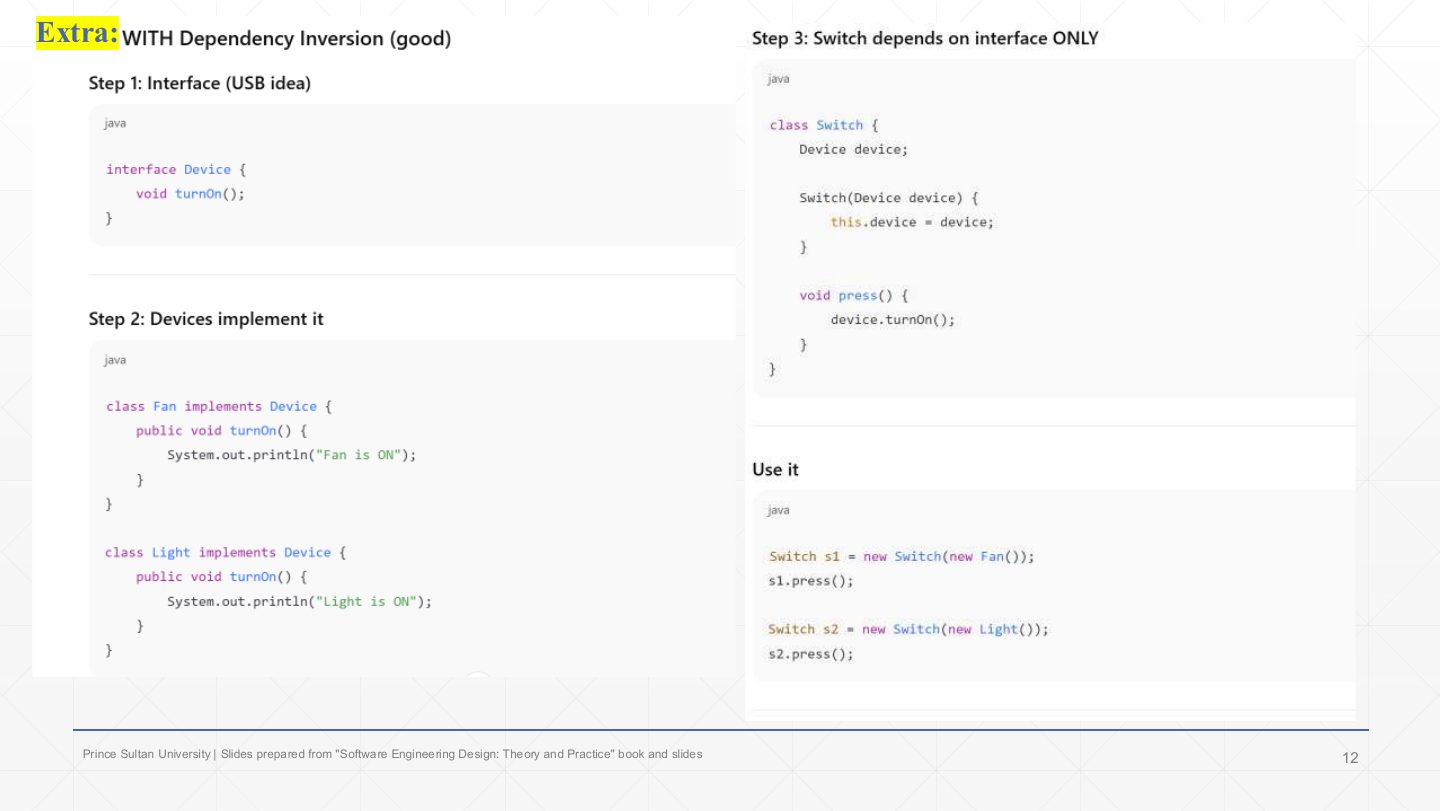
Task: Click "public void turnOn() {" inside class Light
Action: 221,577
